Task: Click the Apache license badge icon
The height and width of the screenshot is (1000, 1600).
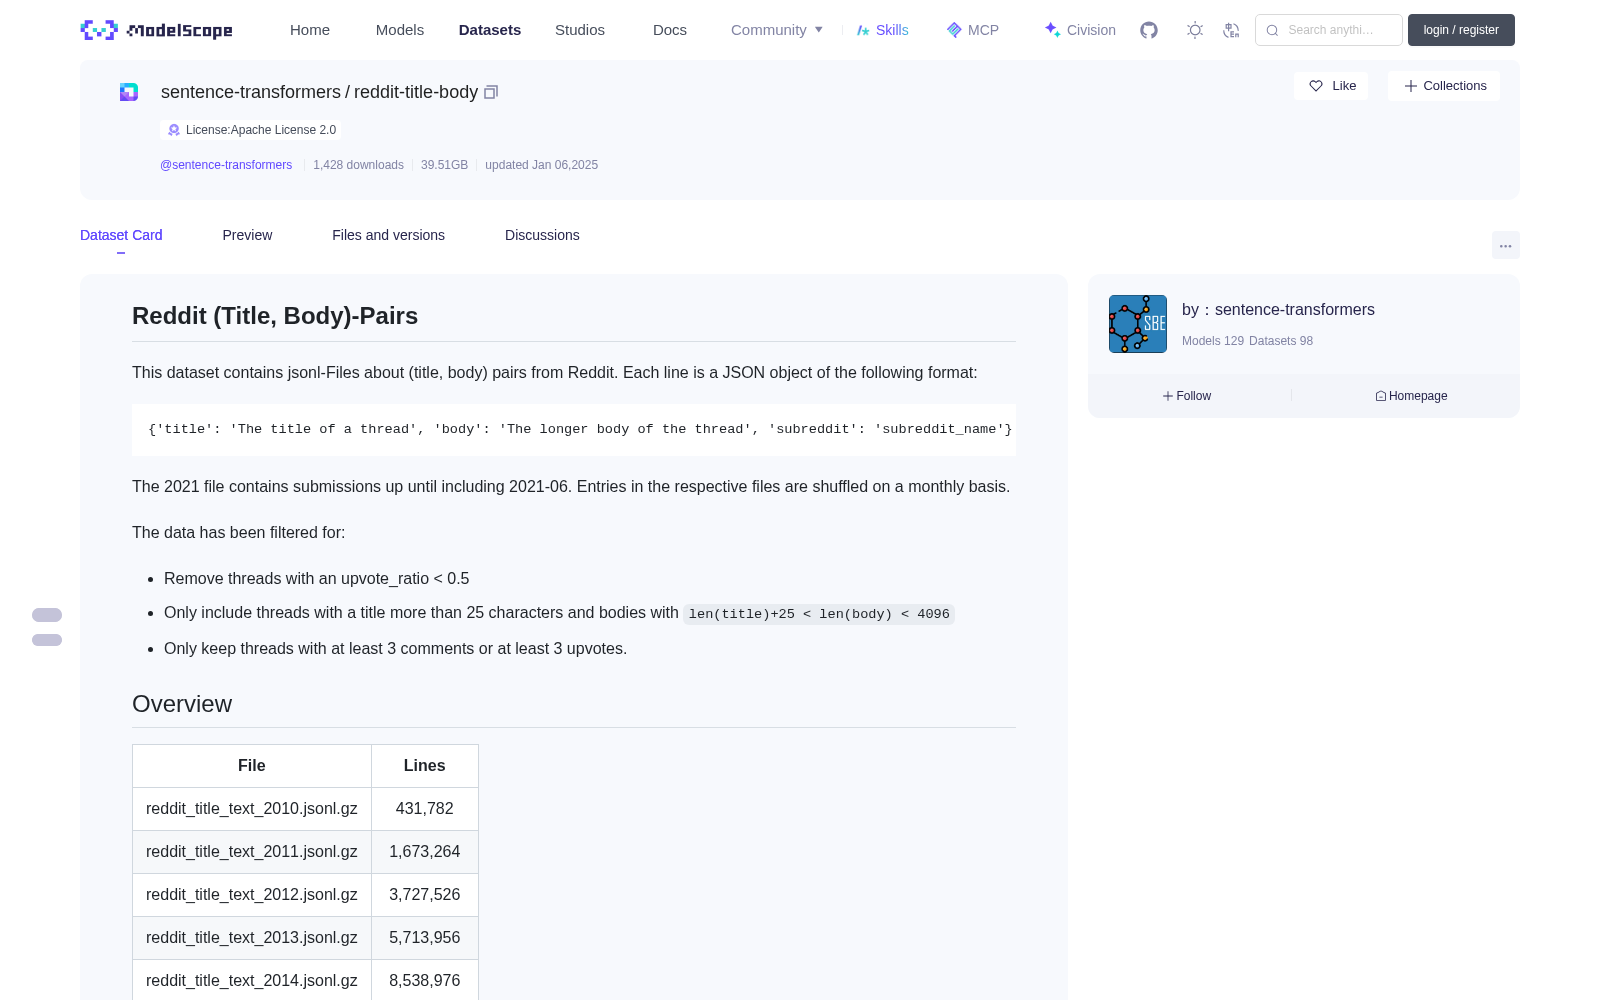Action: coord(174,130)
